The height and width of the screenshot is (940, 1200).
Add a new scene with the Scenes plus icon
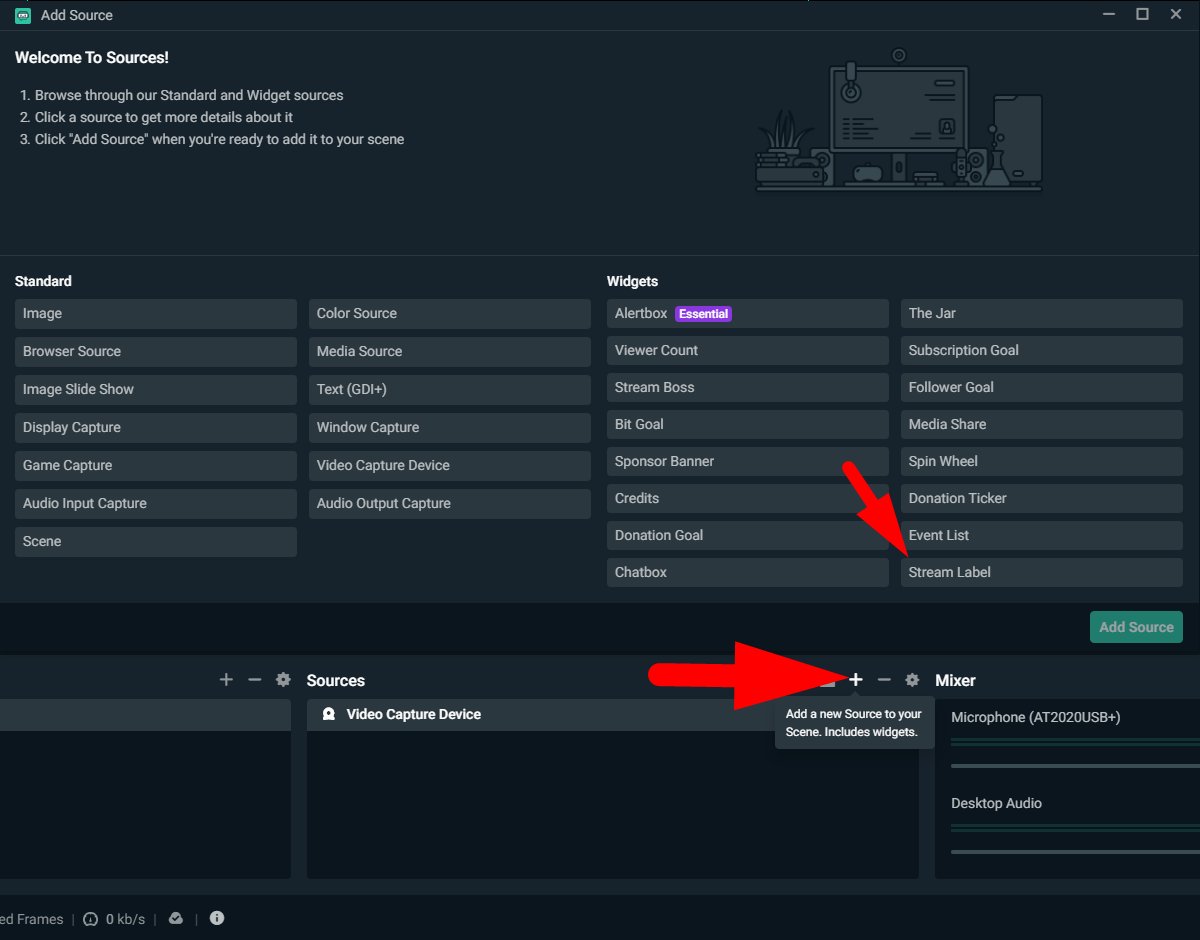pos(226,680)
